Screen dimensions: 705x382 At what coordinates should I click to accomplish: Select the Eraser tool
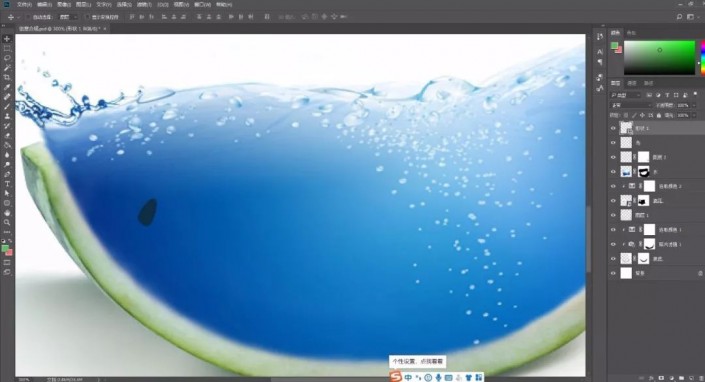[7, 135]
